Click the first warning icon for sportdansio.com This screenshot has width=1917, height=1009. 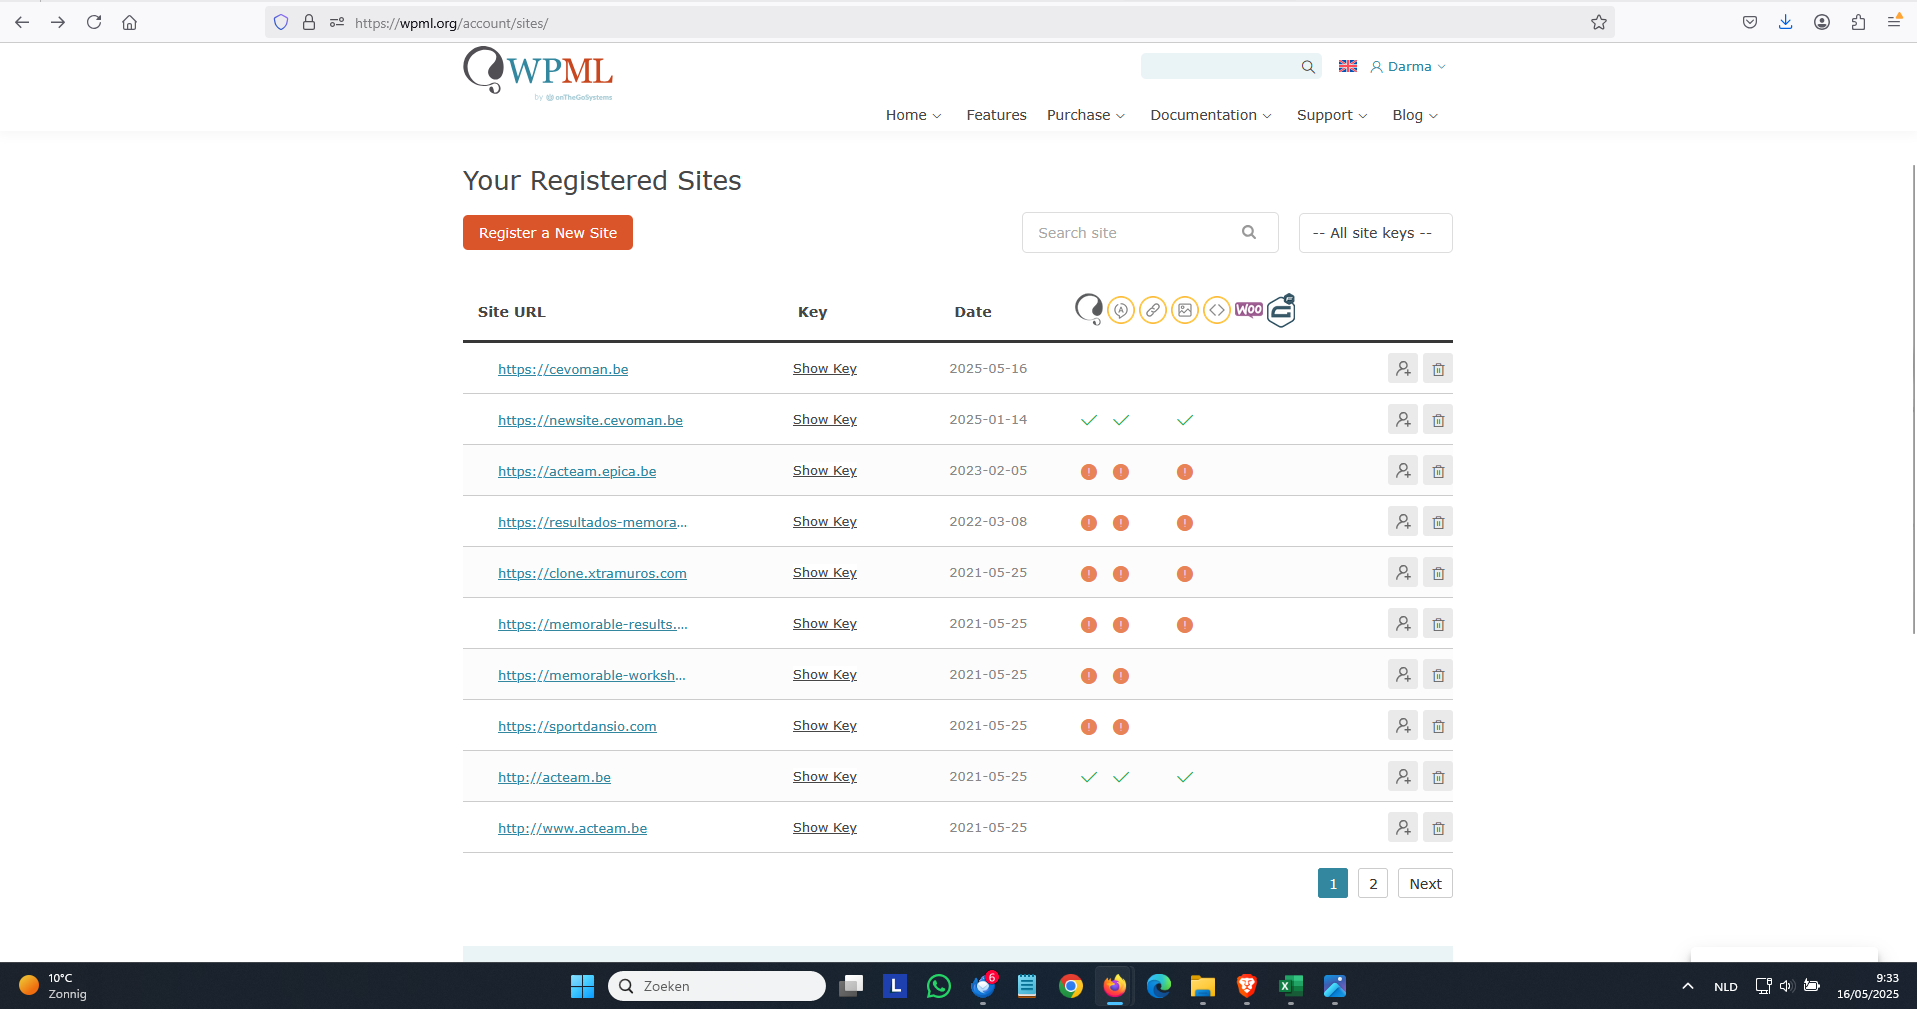[1089, 727]
